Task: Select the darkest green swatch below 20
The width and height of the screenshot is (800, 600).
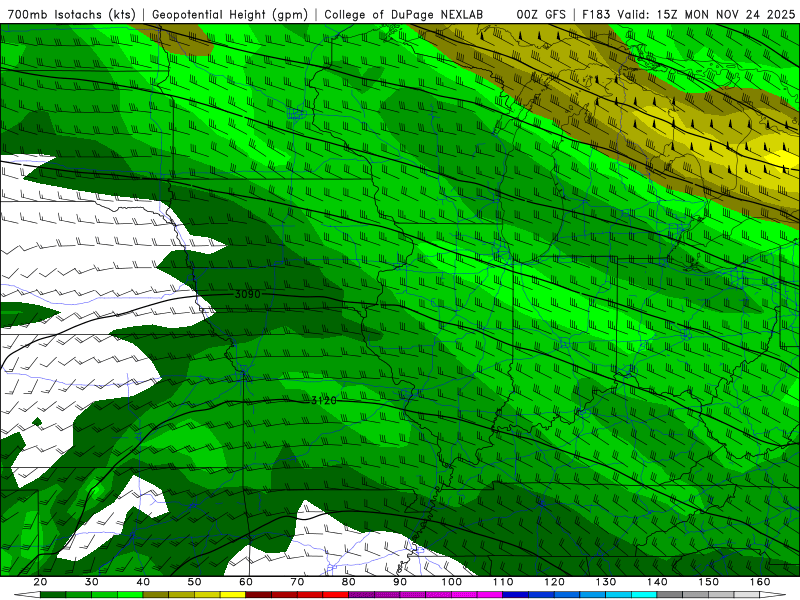Action: tap(53, 595)
